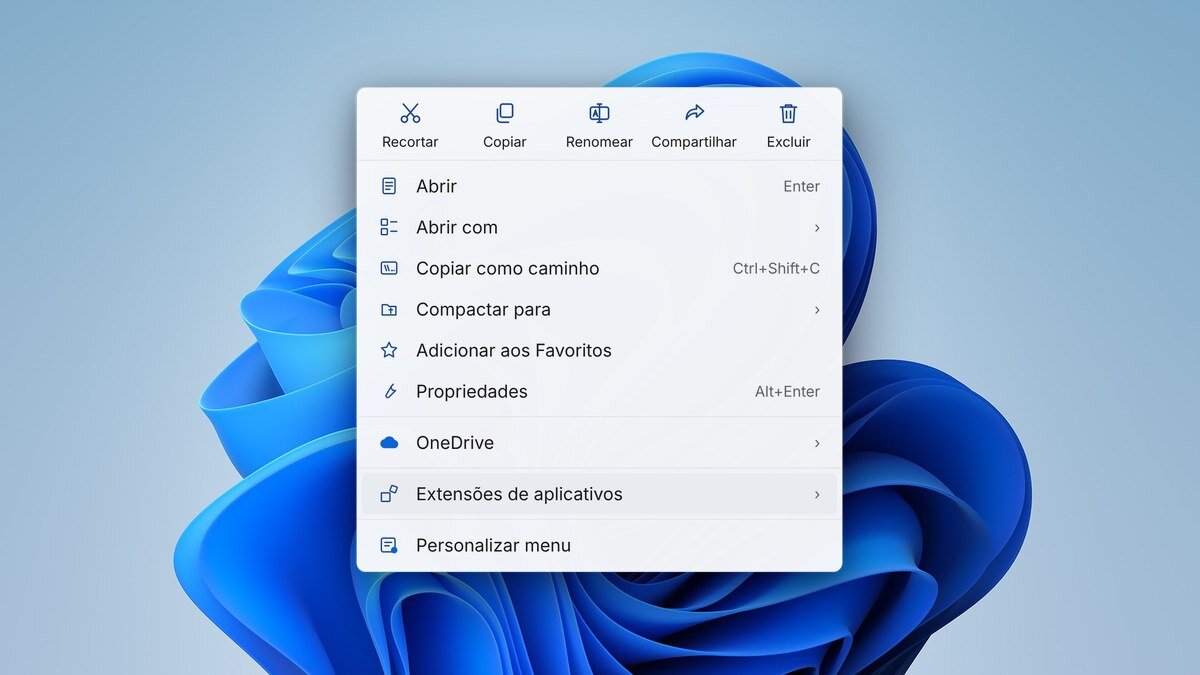
Task: Click the Renomear text label
Action: 599,142
